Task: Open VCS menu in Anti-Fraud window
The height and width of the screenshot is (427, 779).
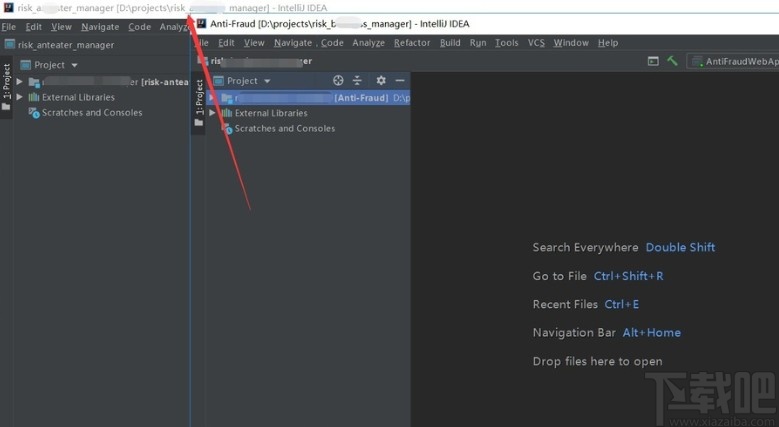Action: [x=536, y=43]
